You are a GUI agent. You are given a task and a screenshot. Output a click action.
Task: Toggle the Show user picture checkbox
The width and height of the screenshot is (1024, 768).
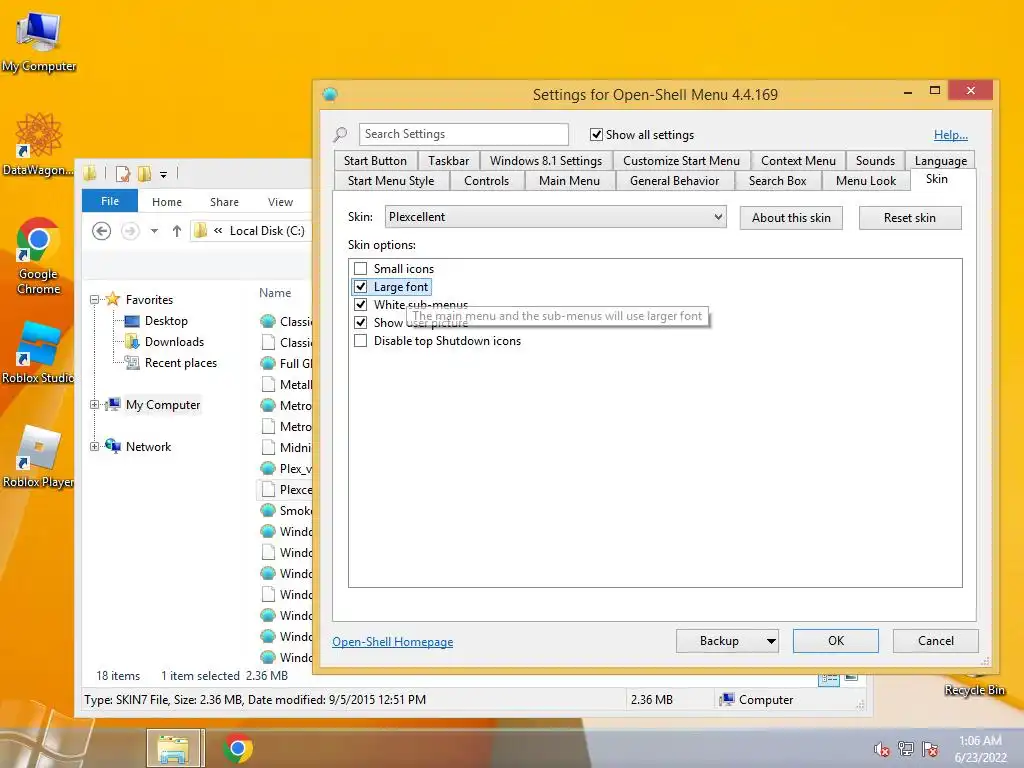360,323
